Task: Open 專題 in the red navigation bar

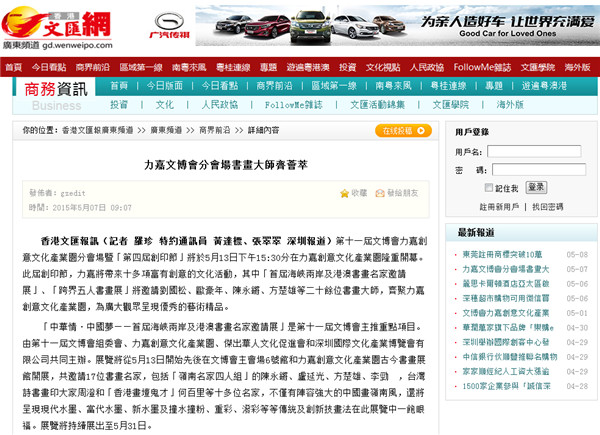Action: (268, 67)
